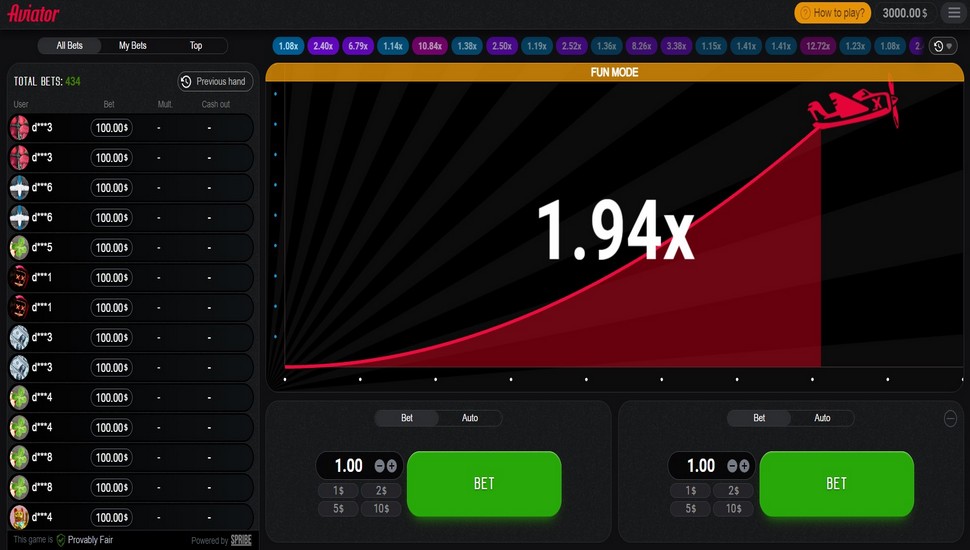Switch to the My Bets tab
This screenshot has width=970, height=550.
(132, 46)
